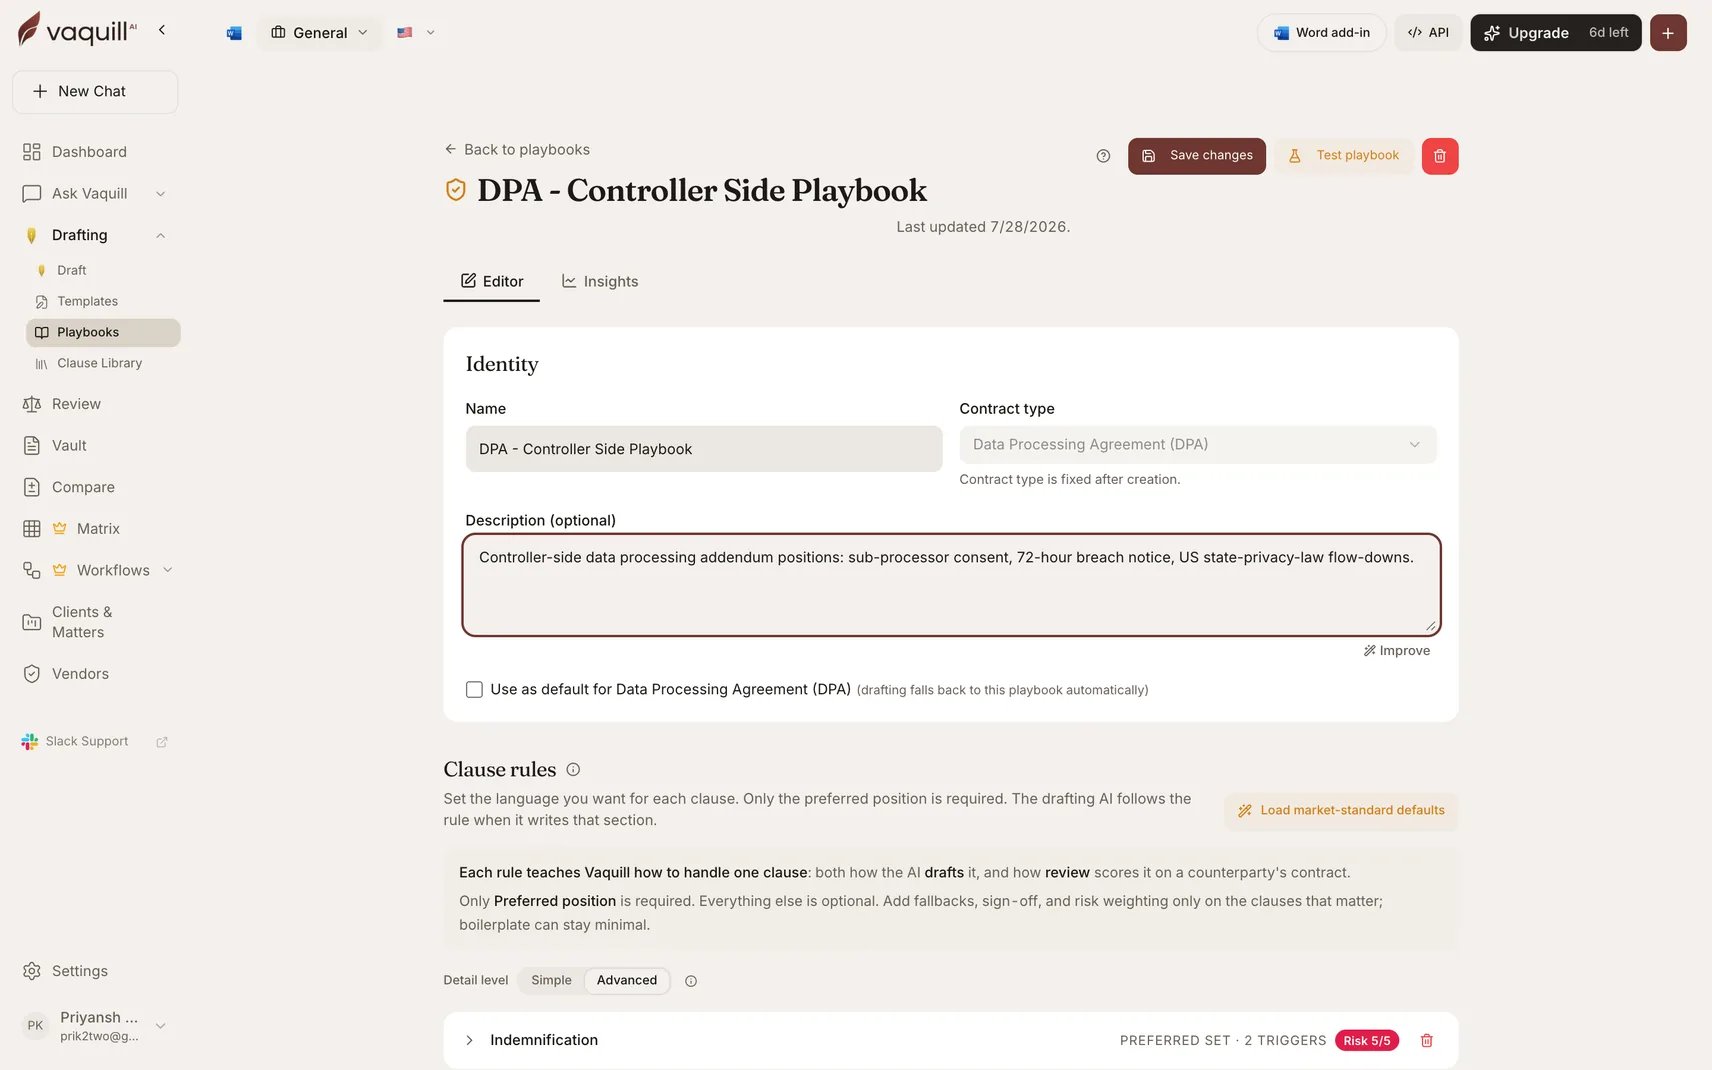Collapse sidebar with left chevron icon
The height and width of the screenshot is (1070, 1712).
coord(162,30)
